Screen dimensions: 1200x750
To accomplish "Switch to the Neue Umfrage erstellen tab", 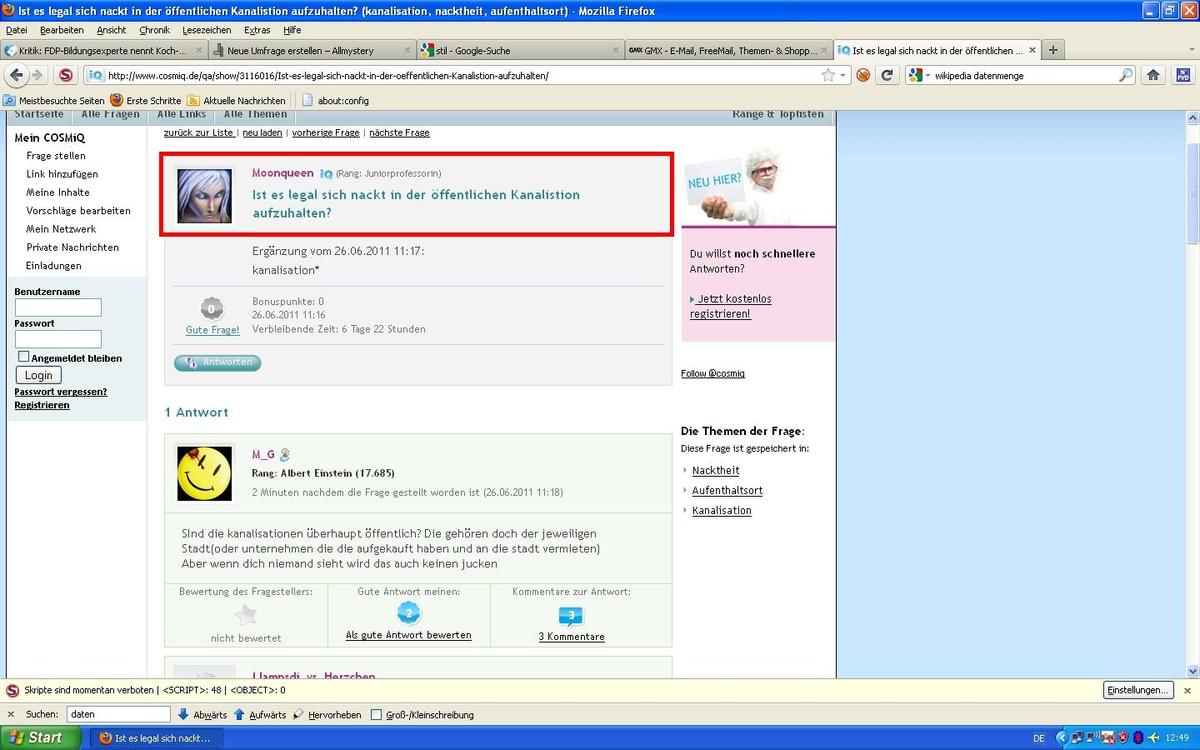I will pos(311,50).
